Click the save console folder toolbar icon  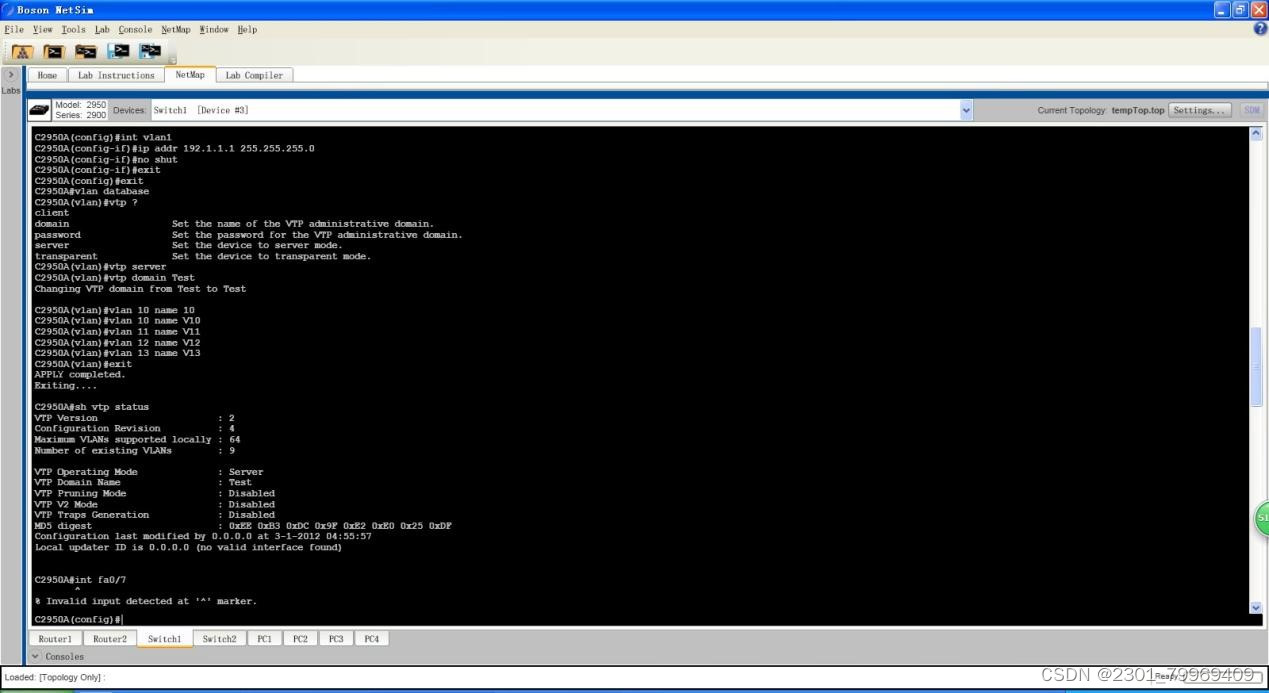click(84, 52)
